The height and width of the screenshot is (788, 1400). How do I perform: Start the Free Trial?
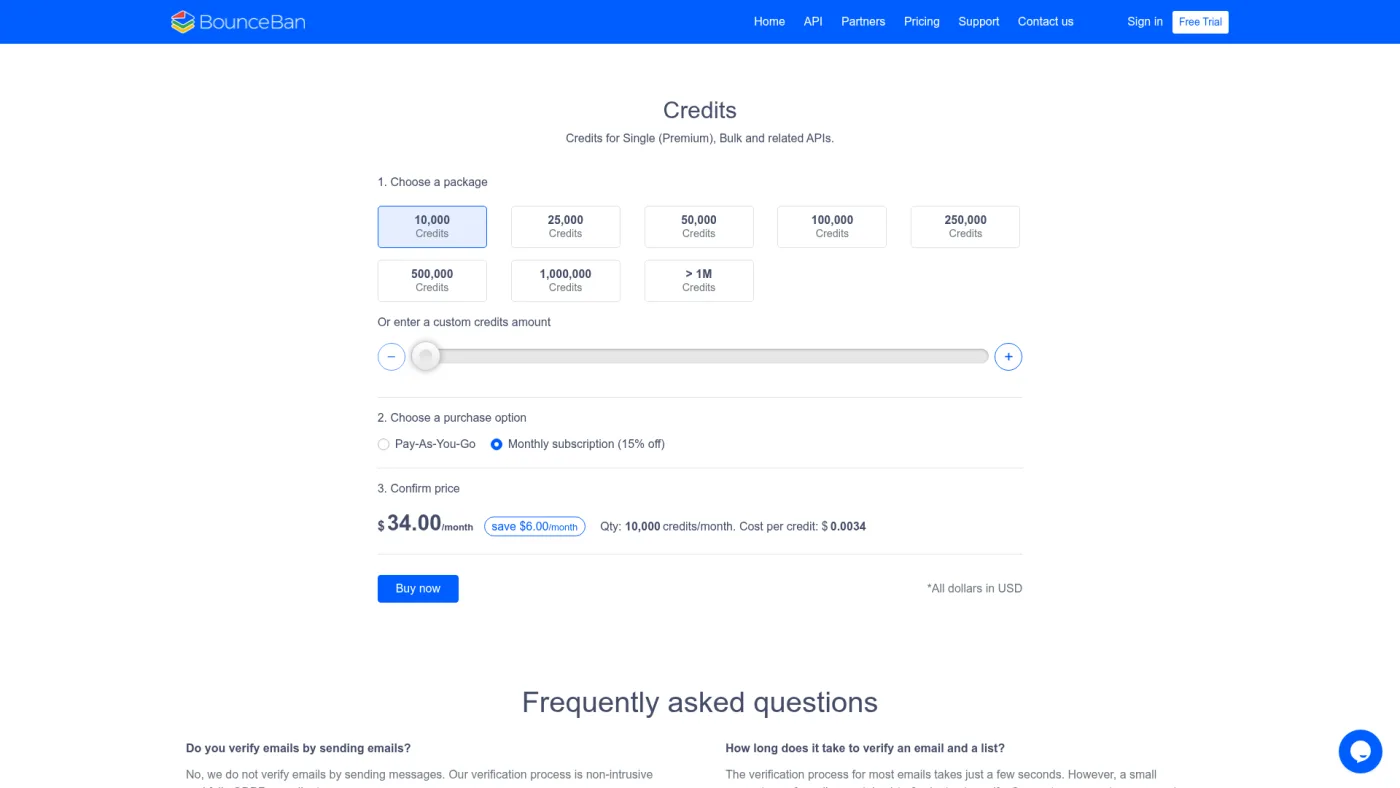[1200, 22]
